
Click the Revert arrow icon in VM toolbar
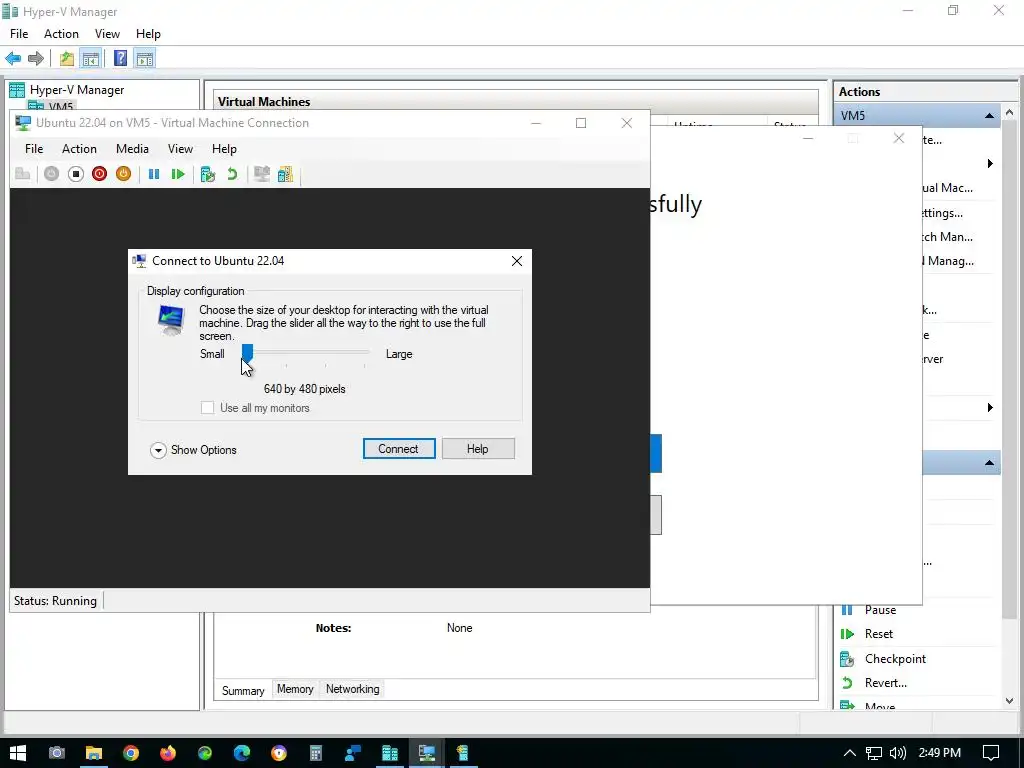[x=232, y=174]
